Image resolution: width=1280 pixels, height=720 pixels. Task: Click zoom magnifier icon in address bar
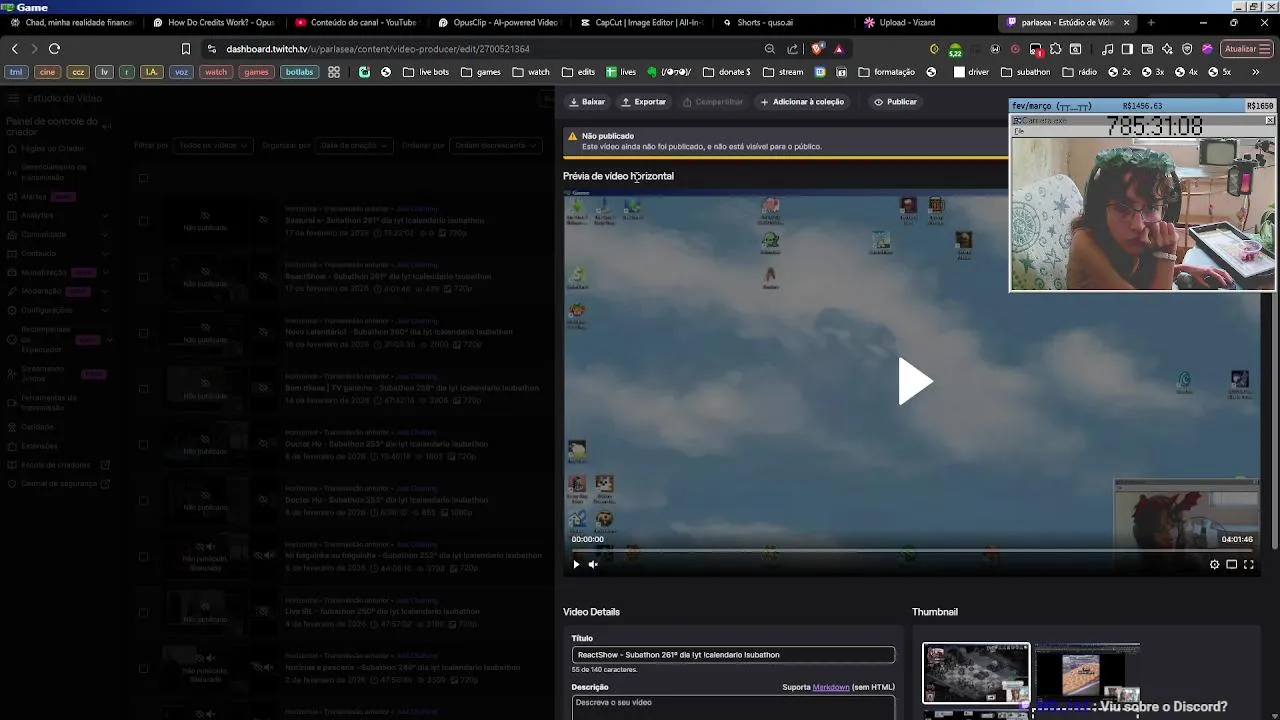point(769,49)
